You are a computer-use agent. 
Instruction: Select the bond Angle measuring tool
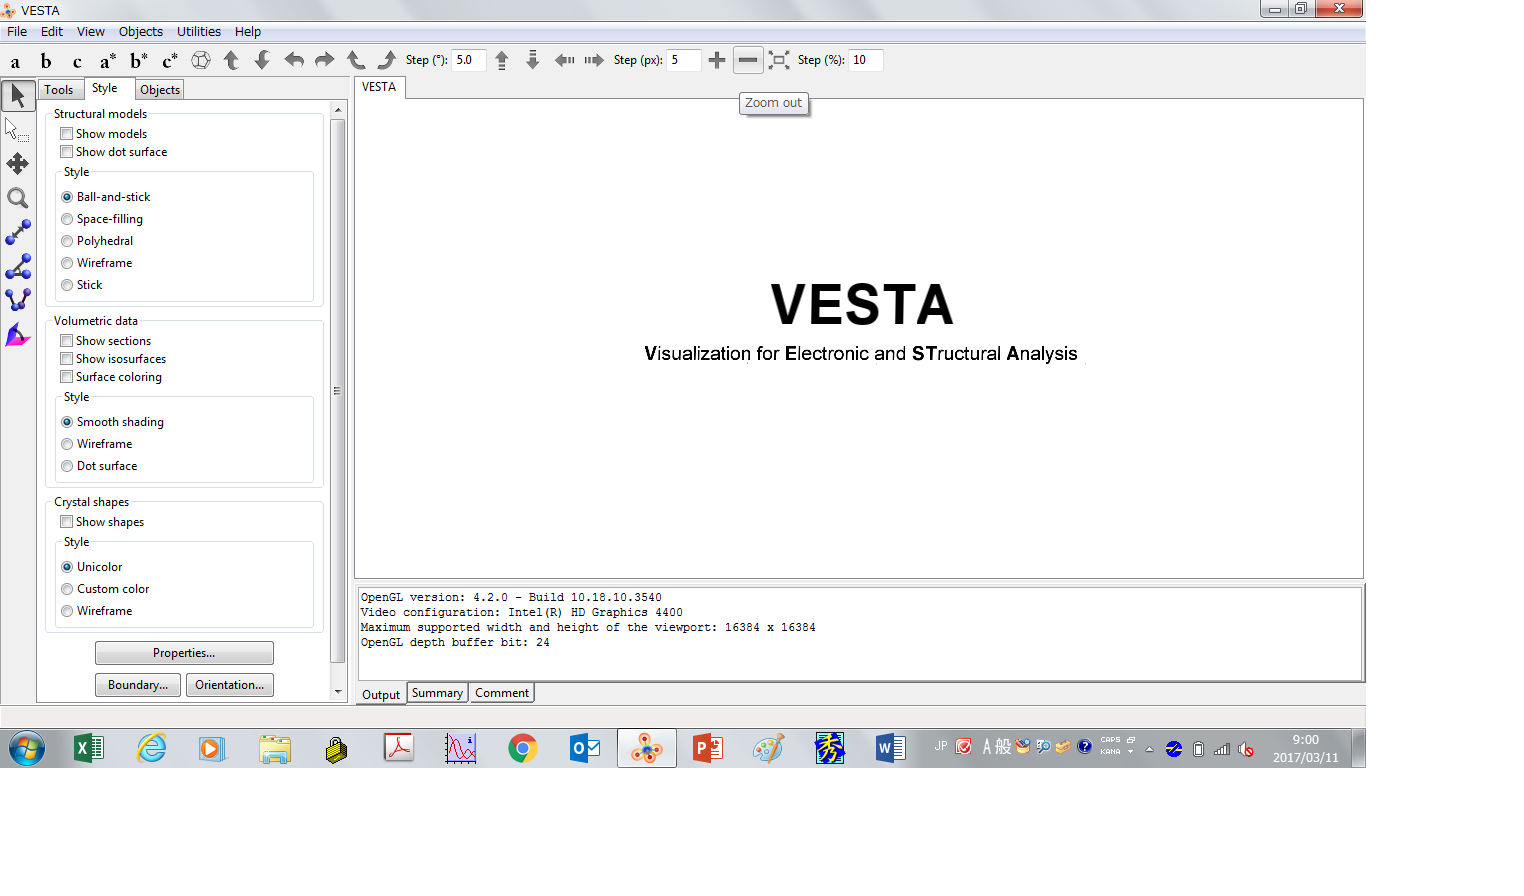coord(18,266)
